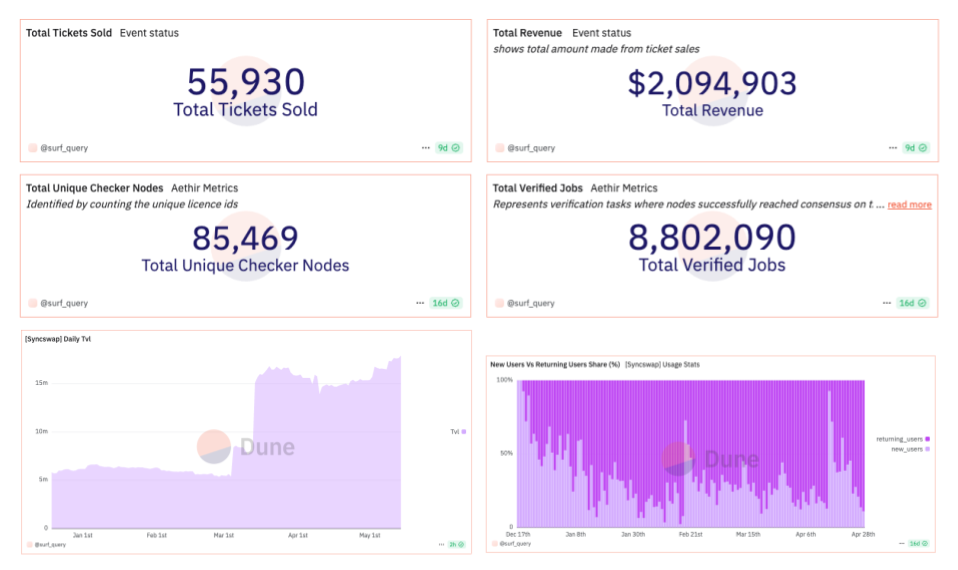Open the three-dot menu on Daily Tvl chart
This screenshot has width=958, height=570.
coord(440,544)
